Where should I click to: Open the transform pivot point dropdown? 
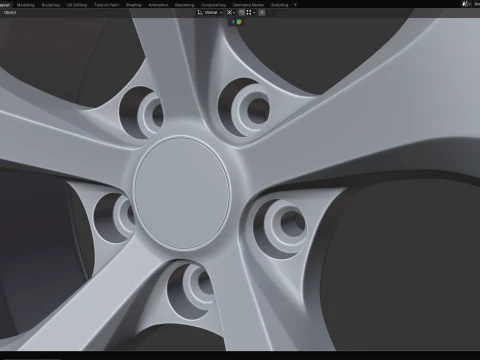pos(231,13)
